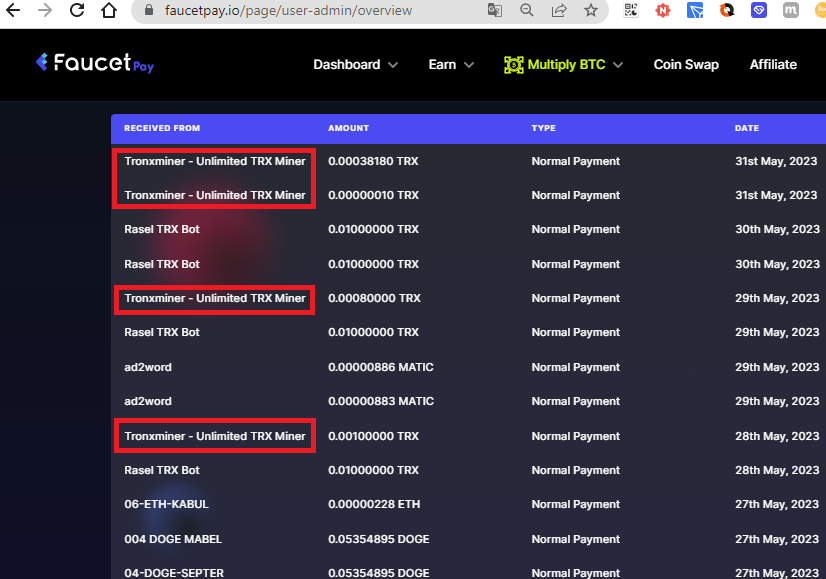Screen dimensions: 826x579
Task: Select the 0.00000228 ETH amount
Action: tap(374, 504)
